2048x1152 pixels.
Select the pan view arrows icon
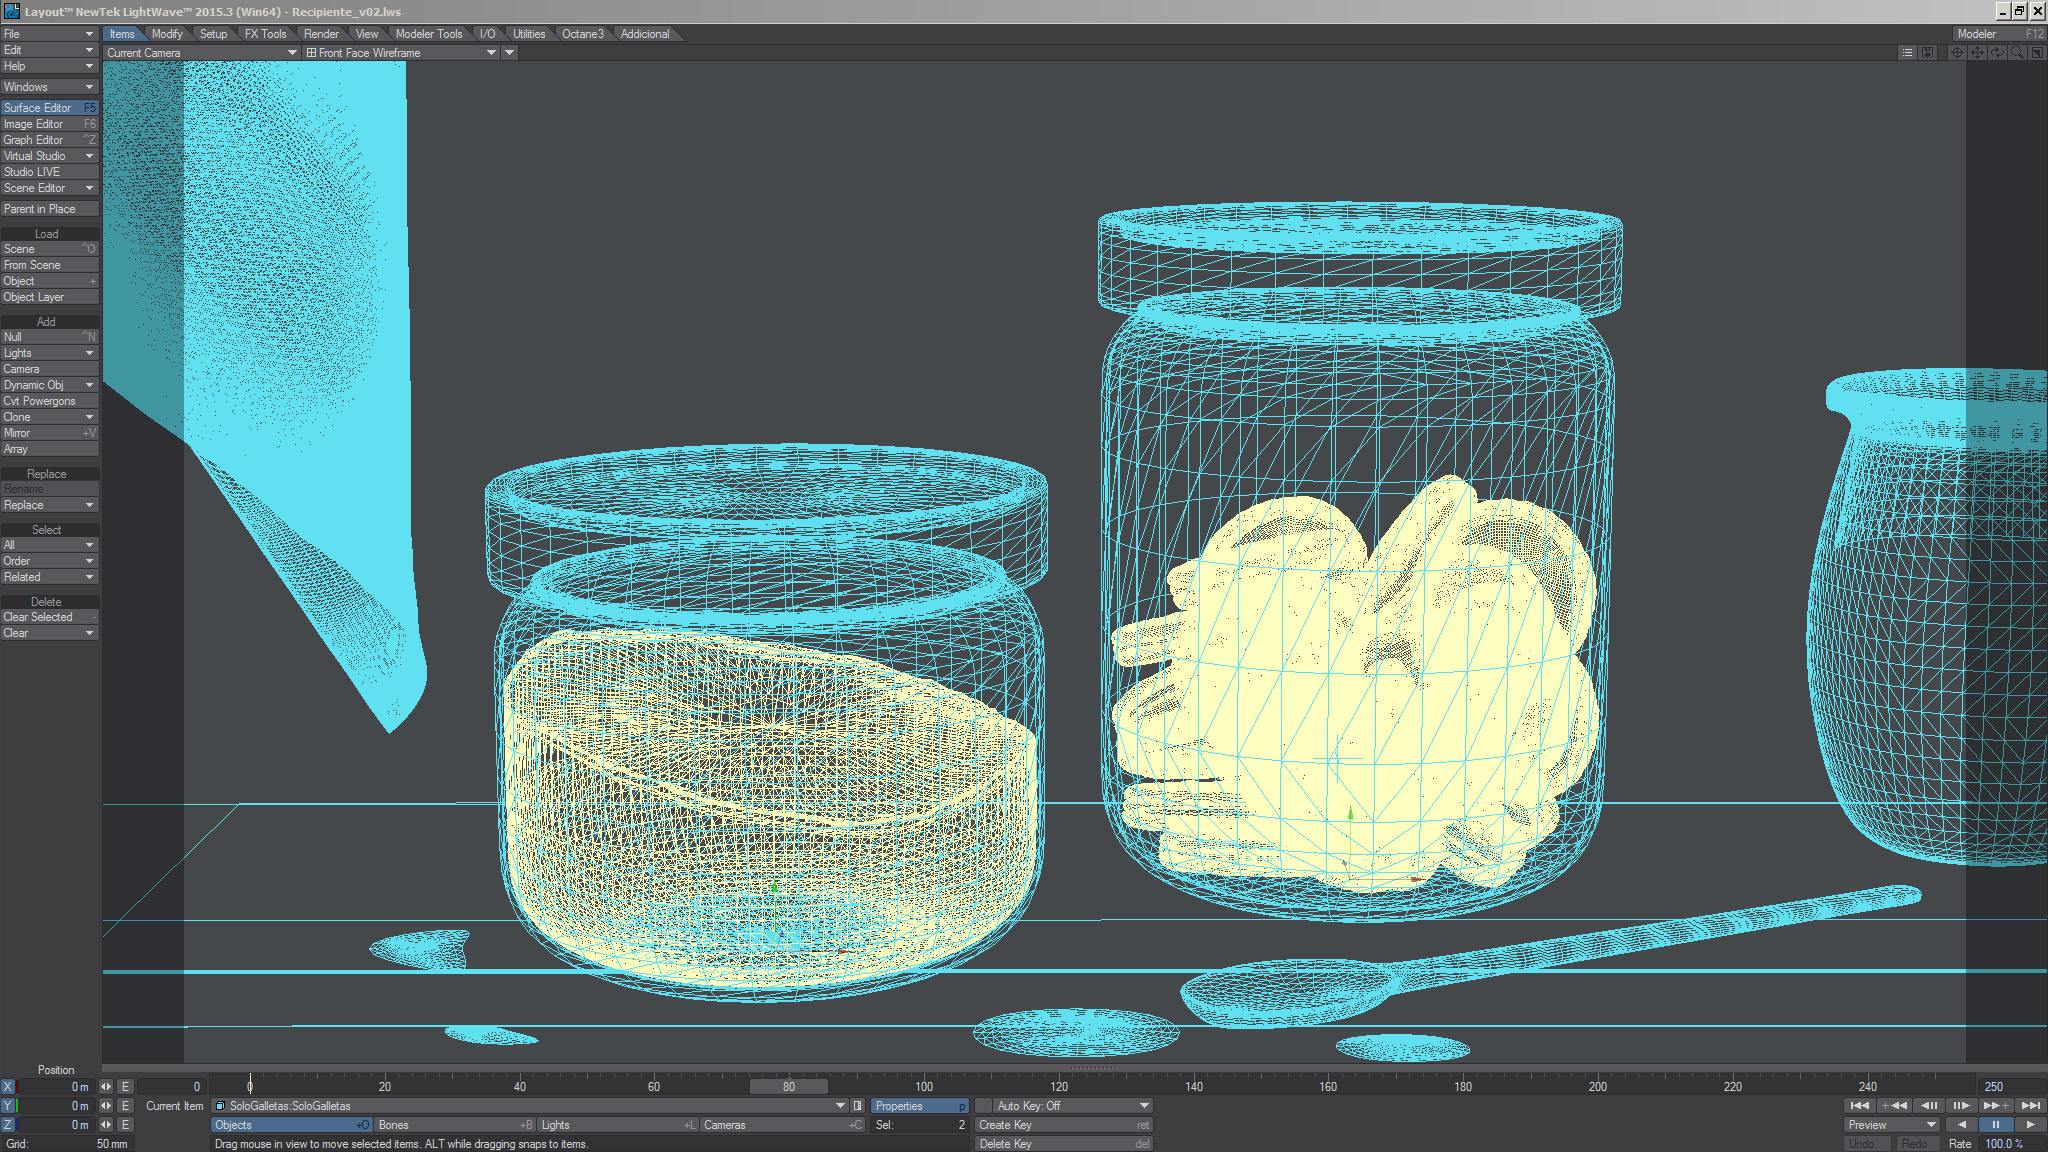(x=1977, y=53)
